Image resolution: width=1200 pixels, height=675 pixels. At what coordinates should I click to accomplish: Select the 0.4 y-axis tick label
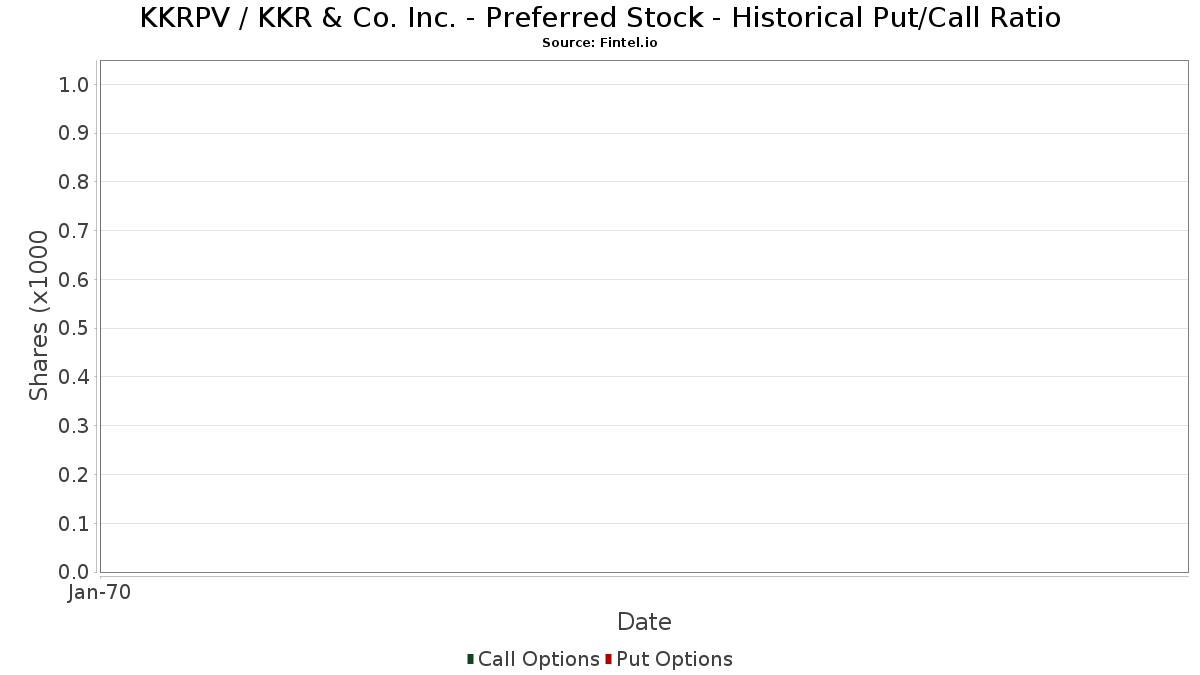point(75,377)
